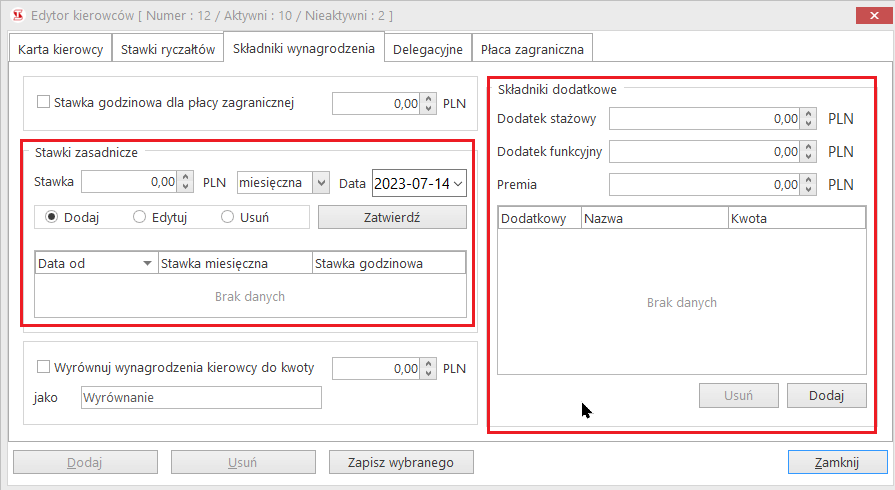
Task: Click Kwota column header
Action: (x=797, y=218)
